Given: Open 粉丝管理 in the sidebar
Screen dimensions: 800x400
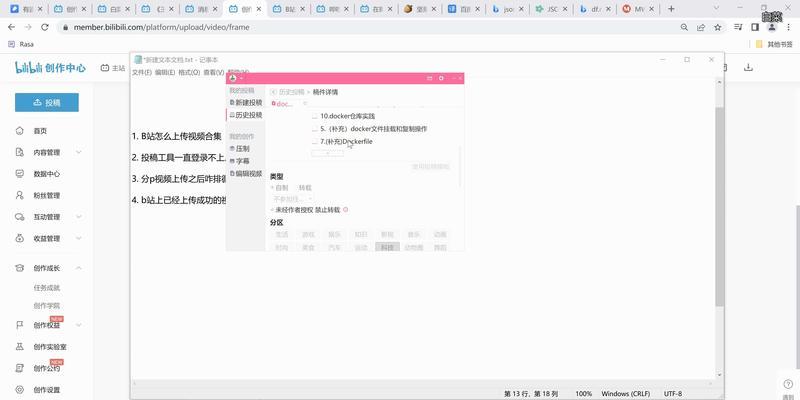Looking at the screenshot, I should pyautogui.click(x=46, y=195).
